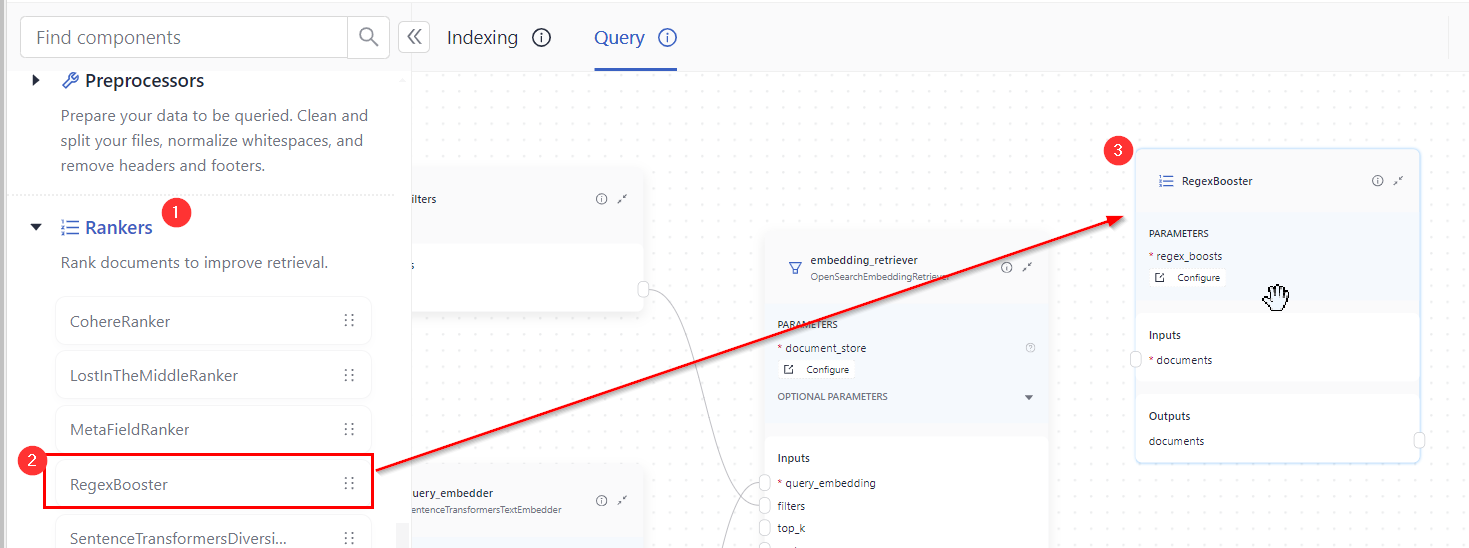Open the query_embedder node info icon
The image size is (1469, 548).
coord(601,500)
